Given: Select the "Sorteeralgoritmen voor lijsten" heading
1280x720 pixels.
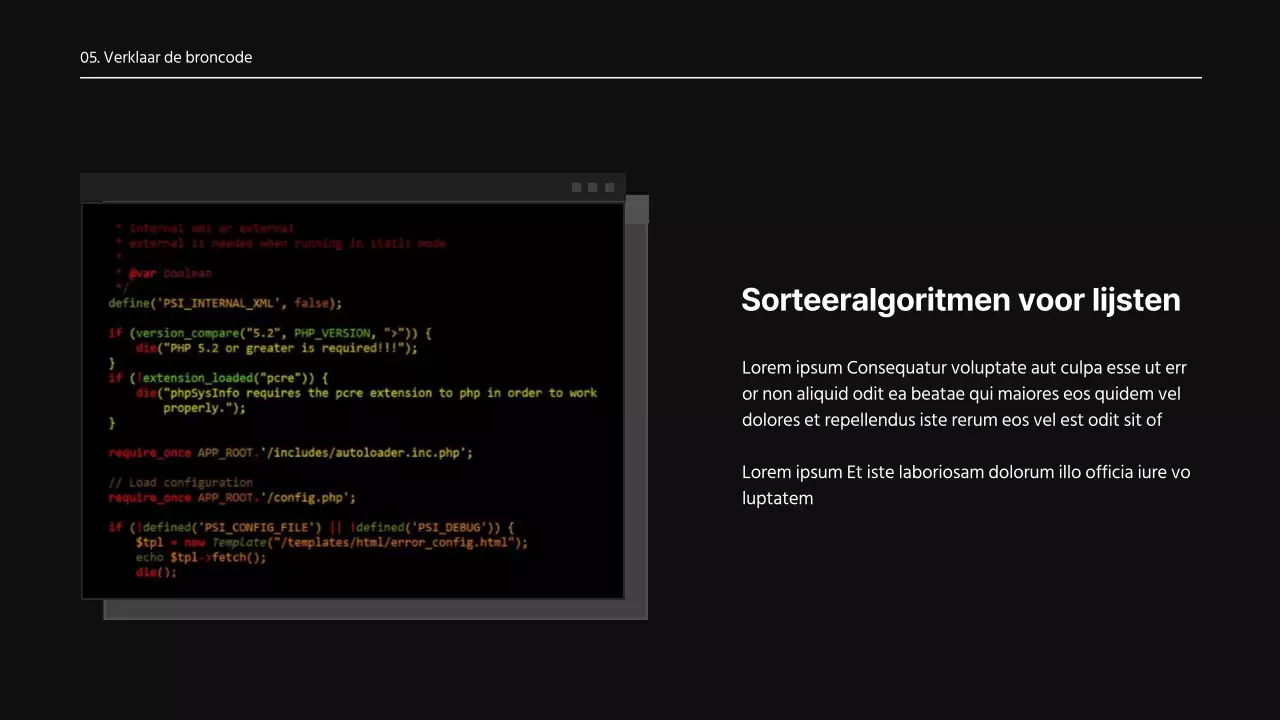Looking at the screenshot, I should coord(960,300).
